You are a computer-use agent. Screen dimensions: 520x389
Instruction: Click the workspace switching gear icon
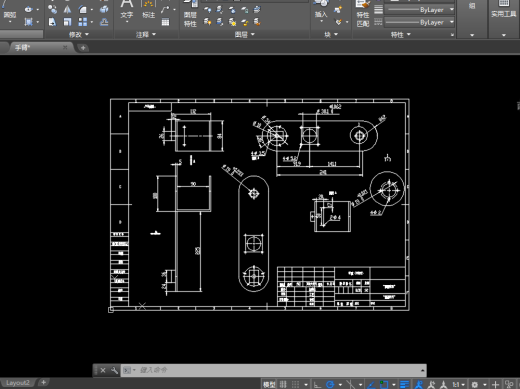coord(475,384)
